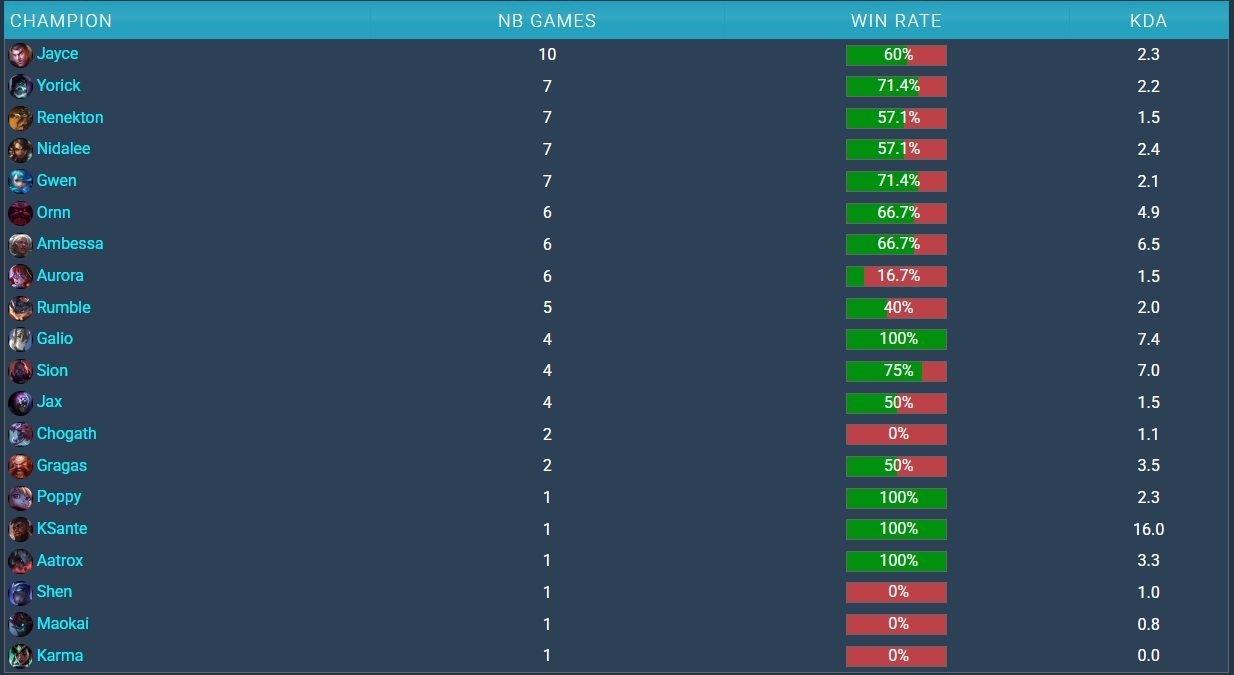The width and height of the screenshot is (1234, 675).
Task: Open the Aatrox champion name link
Action: tap(60, 560)
